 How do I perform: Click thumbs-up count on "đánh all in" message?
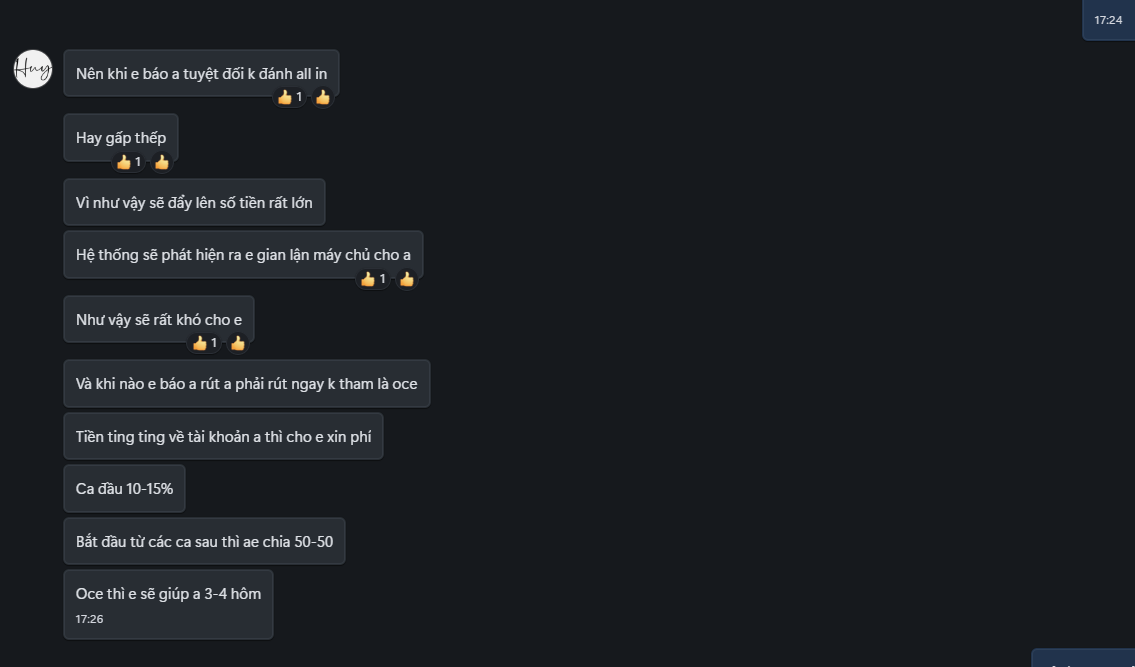point(290,97)
